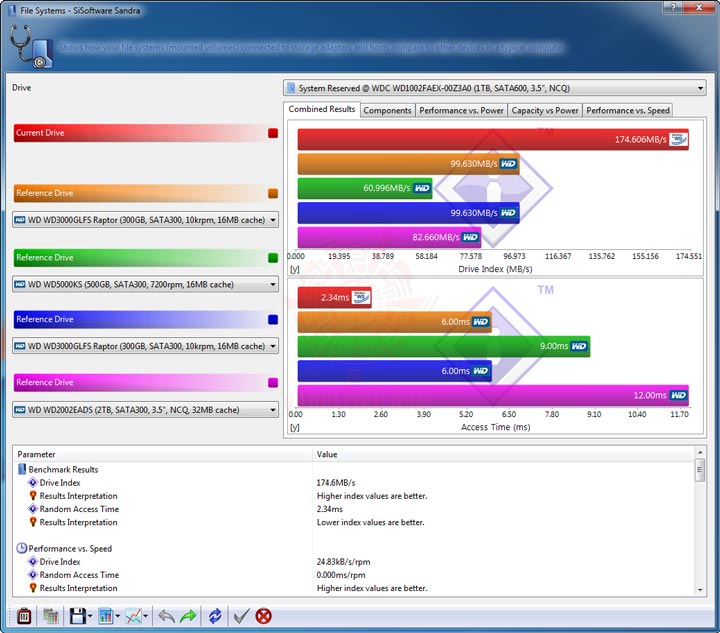The image size is (720, 633).
Task: Open the line graph icon dropdown arrow
Action: click(x=146, y=616)
